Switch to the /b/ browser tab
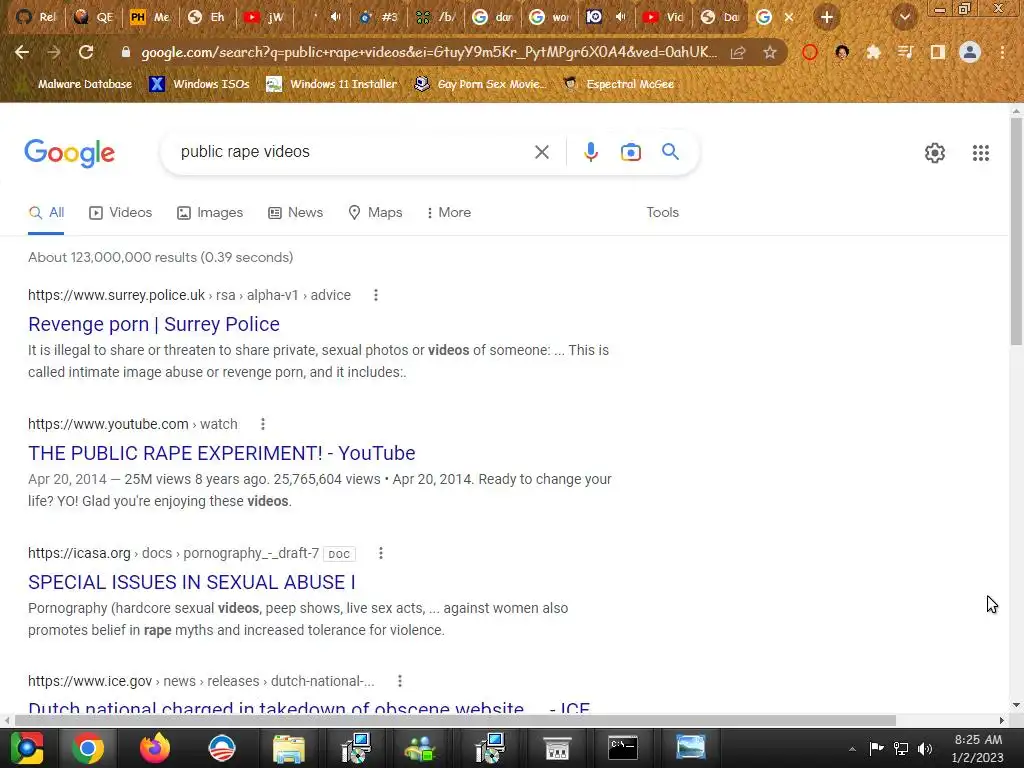The width and height of the screenshot is (1024, 768). tap(437, 18)
